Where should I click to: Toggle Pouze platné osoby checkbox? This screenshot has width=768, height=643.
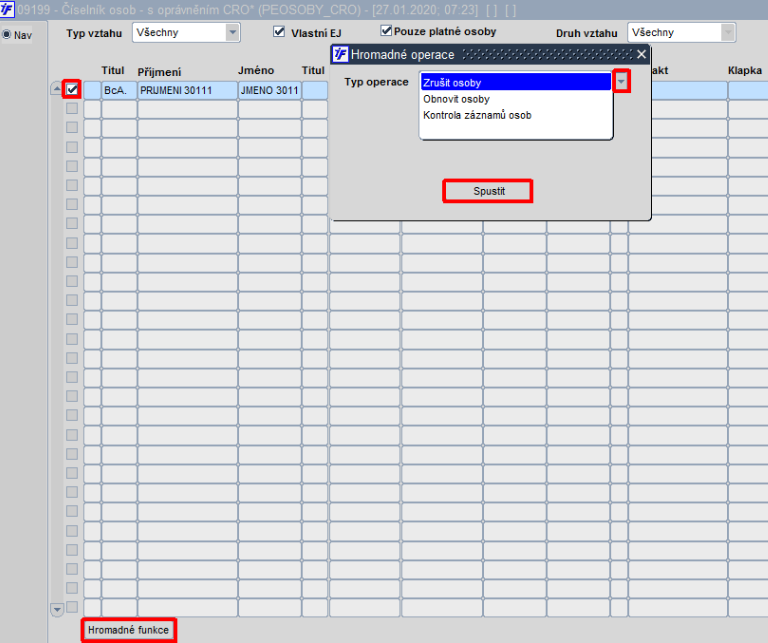(x=386, y=31)
